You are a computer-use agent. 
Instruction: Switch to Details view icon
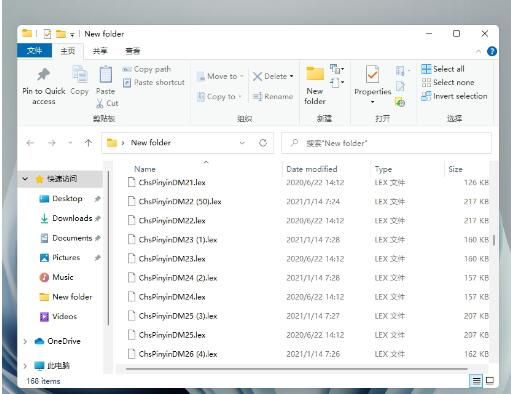476,381
